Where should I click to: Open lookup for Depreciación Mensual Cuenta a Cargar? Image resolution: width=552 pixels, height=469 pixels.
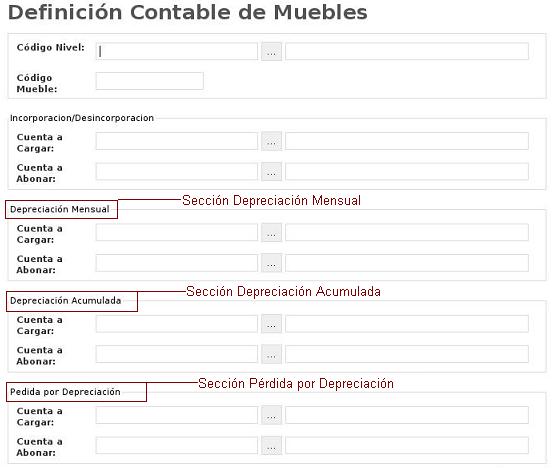tap(271, 232)
